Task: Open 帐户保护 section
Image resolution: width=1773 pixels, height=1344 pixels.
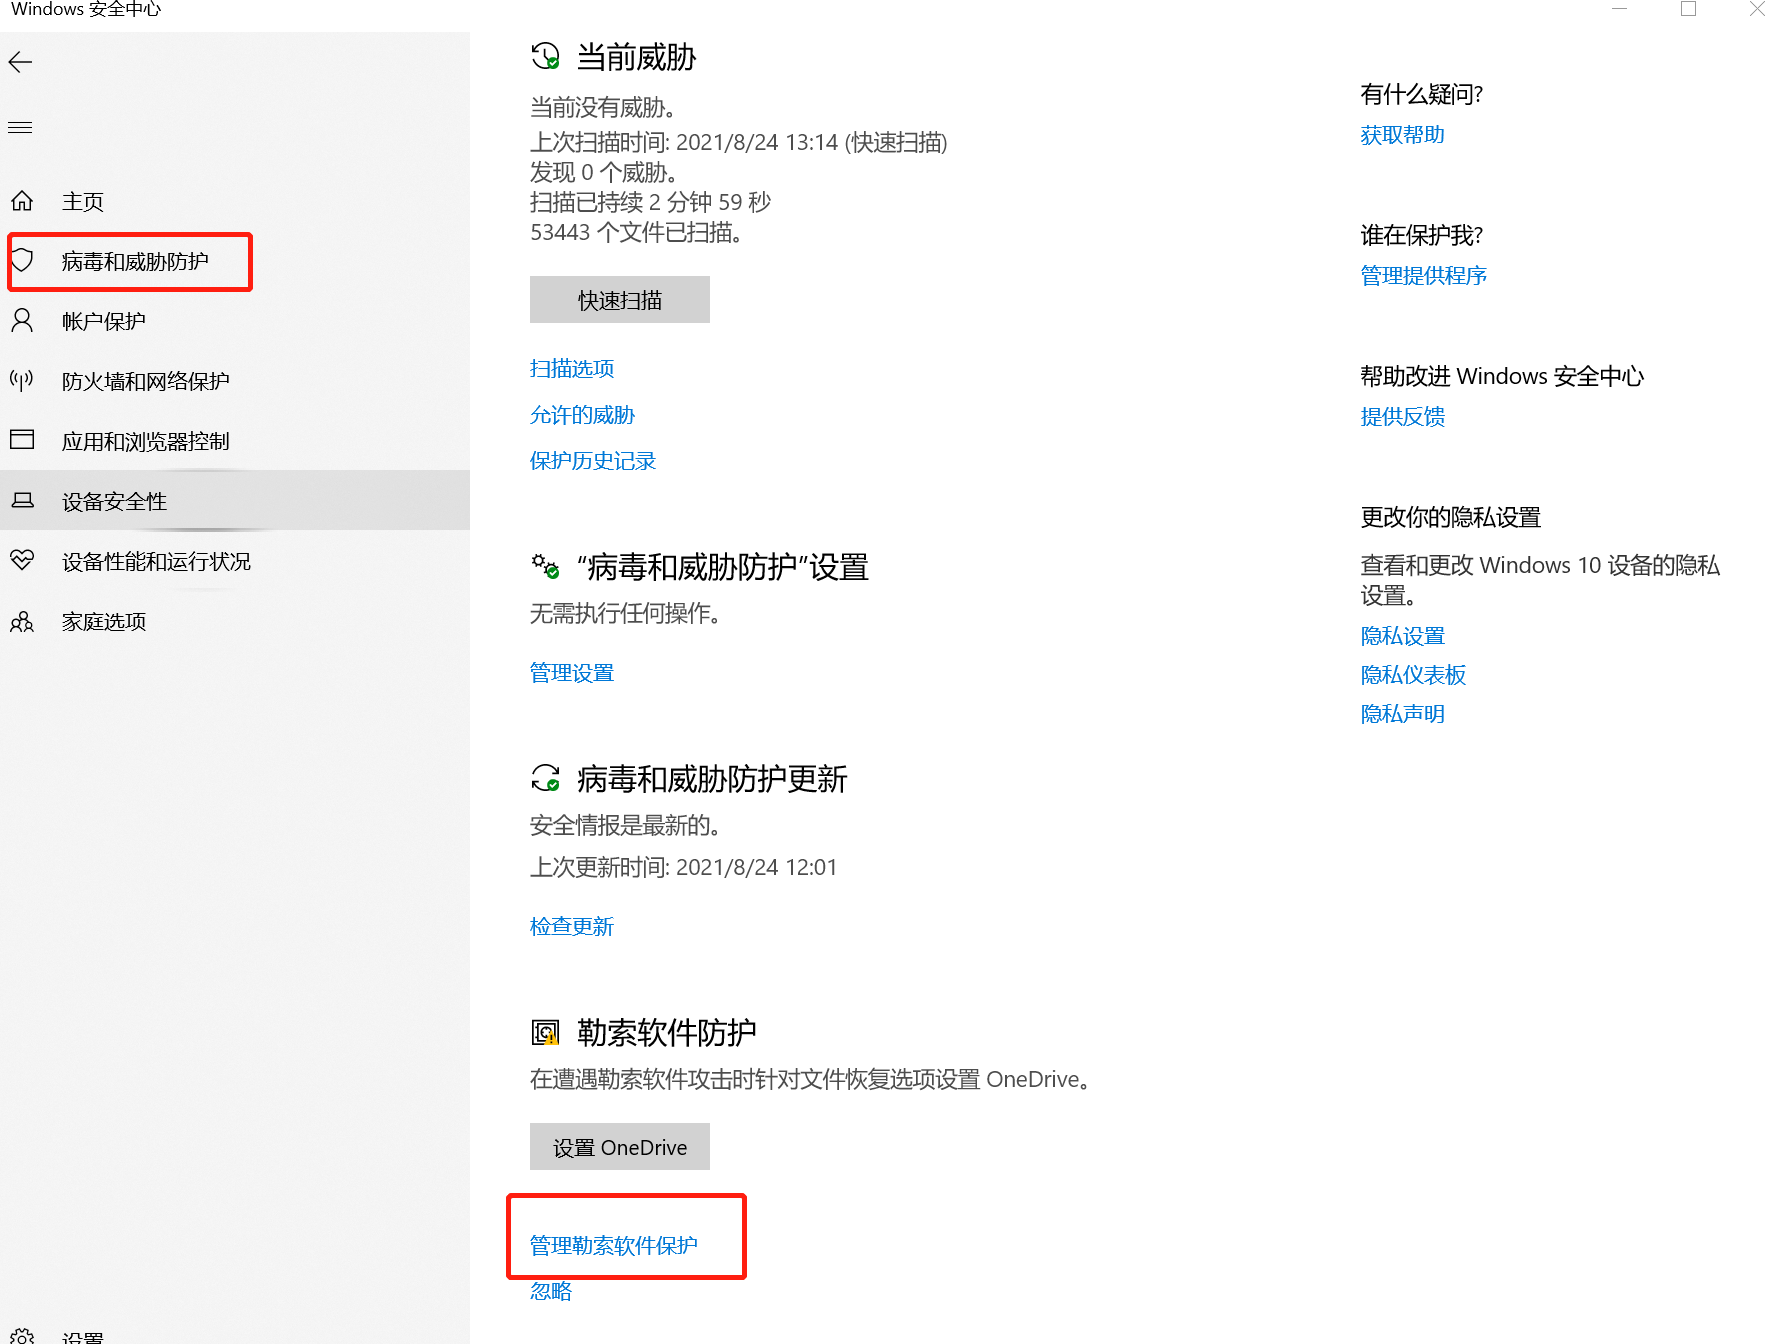Action: (x=104, y=321)
